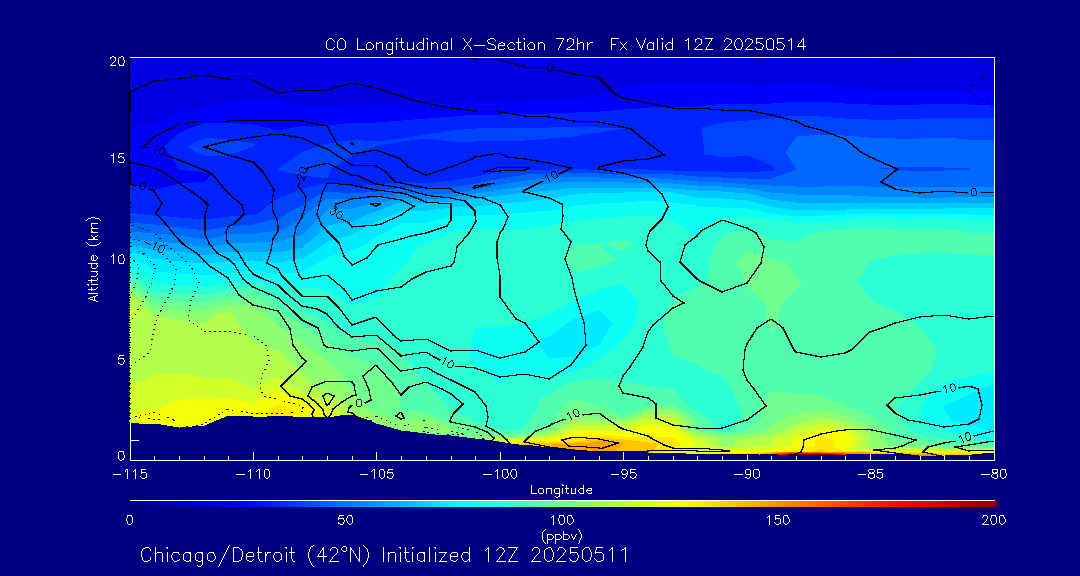Click the color bar label '200'

tap(995, 520)
